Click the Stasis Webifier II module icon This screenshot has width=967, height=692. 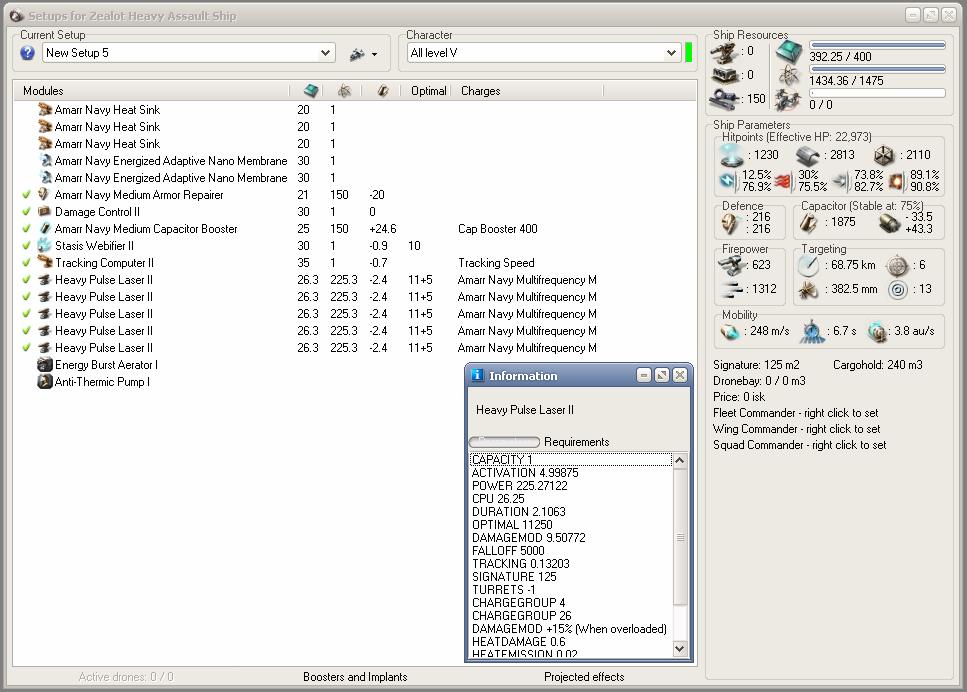tap(44, 246)
